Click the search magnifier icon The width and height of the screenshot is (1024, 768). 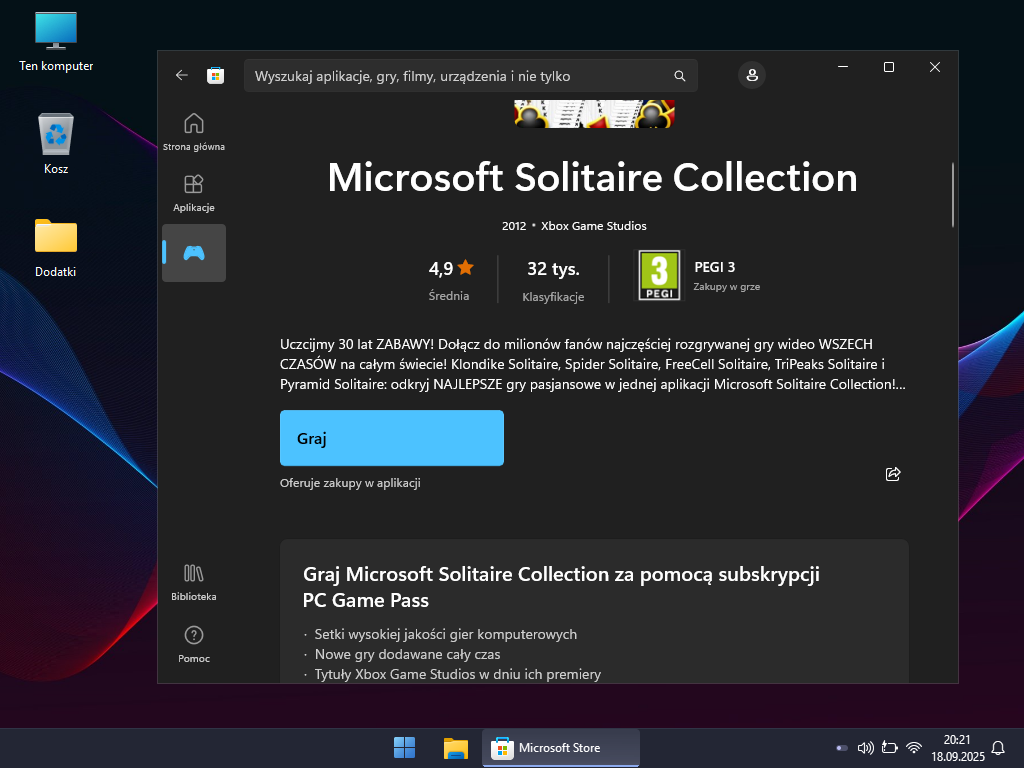pyautogui.click(x=680, y=76)
